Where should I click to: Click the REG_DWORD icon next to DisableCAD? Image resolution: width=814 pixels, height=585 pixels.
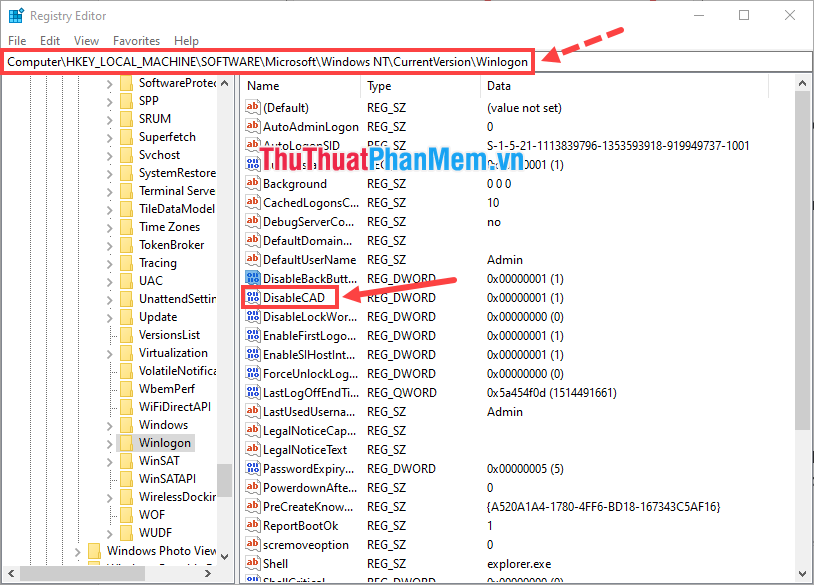click(x=253, y=297)
